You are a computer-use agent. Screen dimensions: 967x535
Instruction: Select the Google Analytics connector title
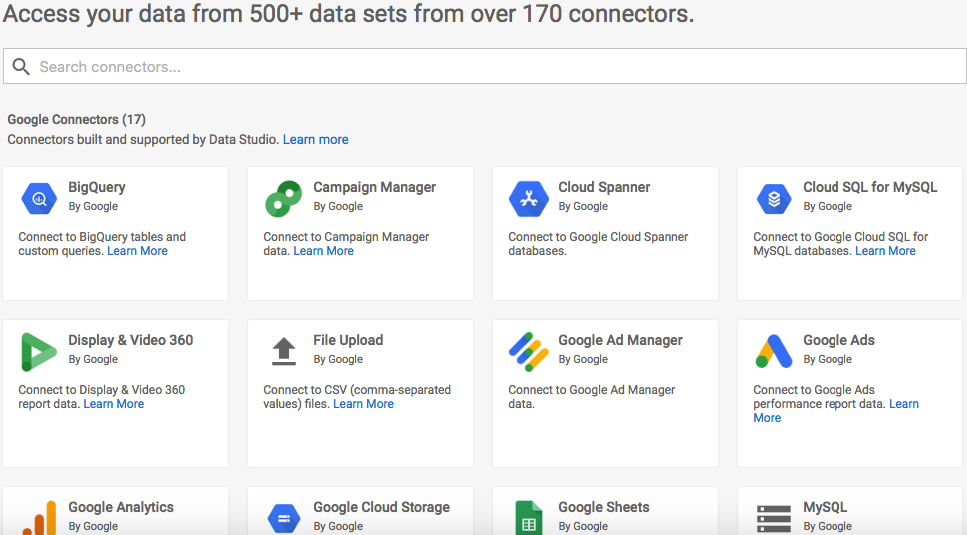click(121, 507)
